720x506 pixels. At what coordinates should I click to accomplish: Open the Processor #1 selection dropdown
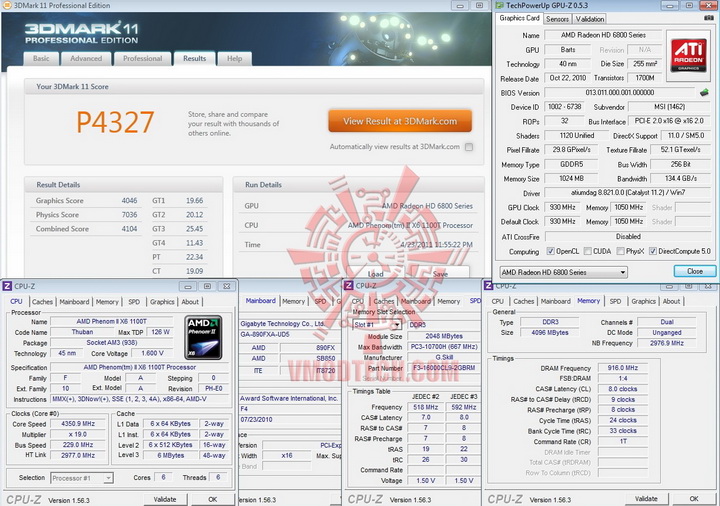82,478
